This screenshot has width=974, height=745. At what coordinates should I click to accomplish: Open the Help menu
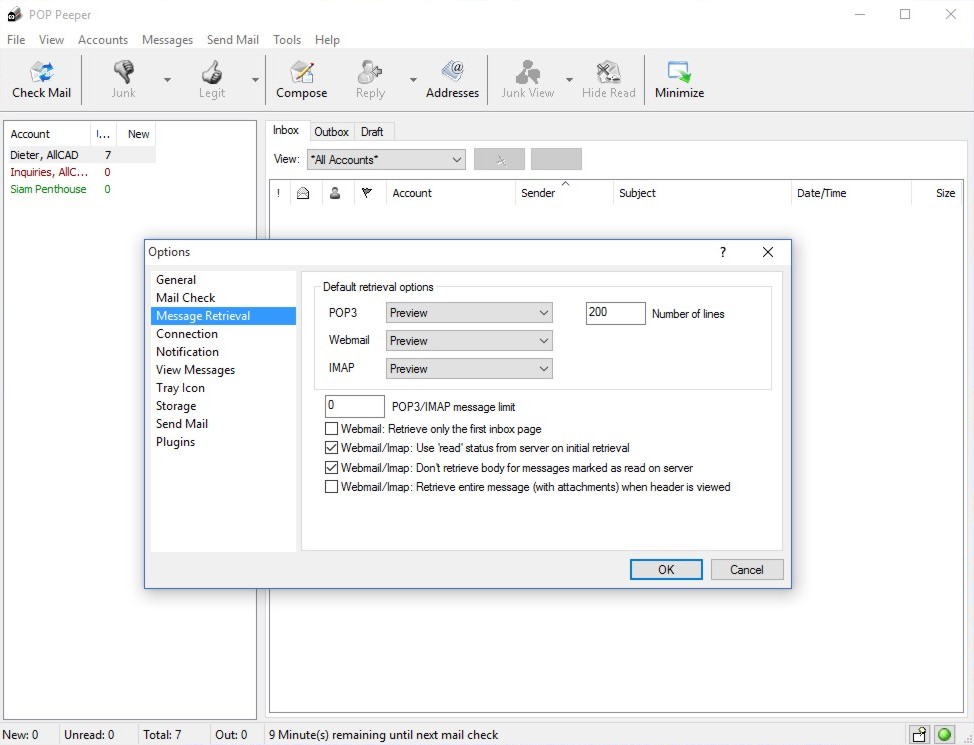tap(327, 40)
